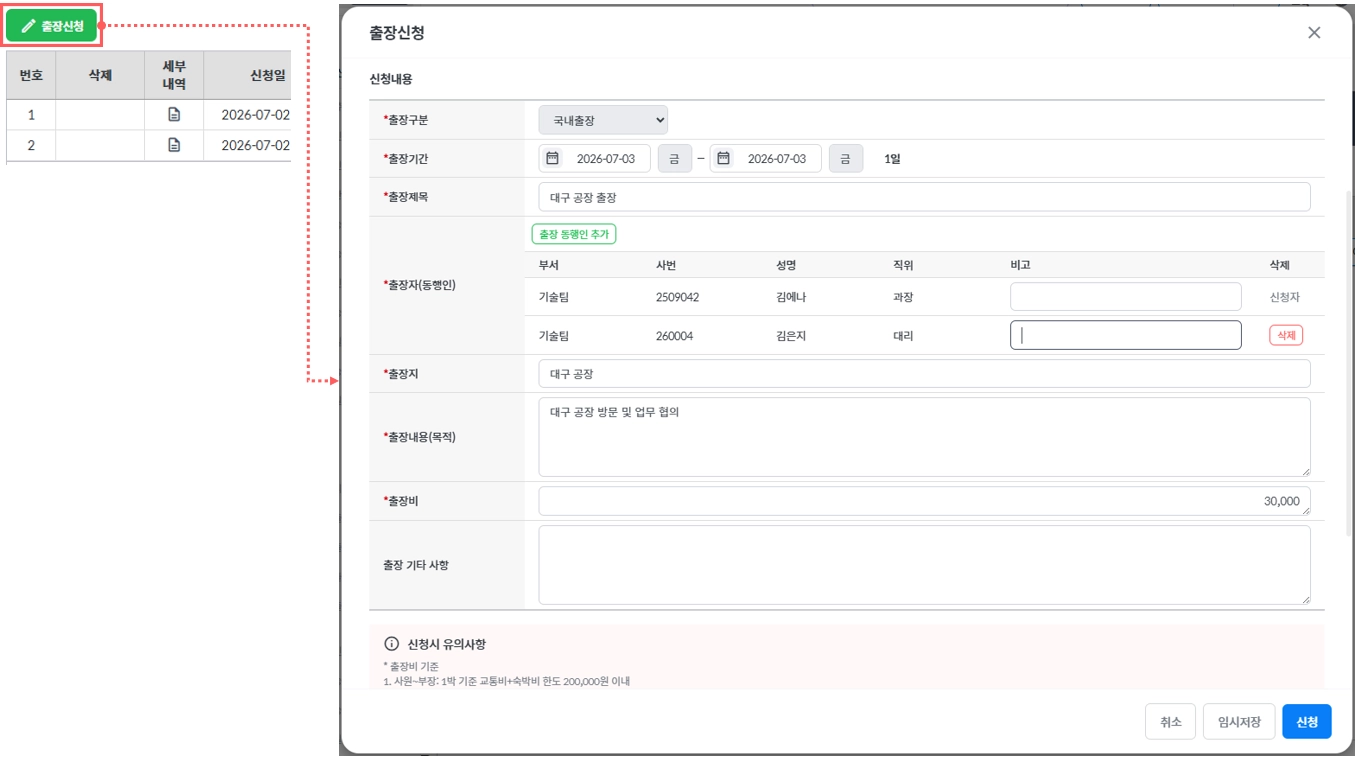Click the 임시저장 button
The image size is (1358, 758).
tap(1239, 722)
